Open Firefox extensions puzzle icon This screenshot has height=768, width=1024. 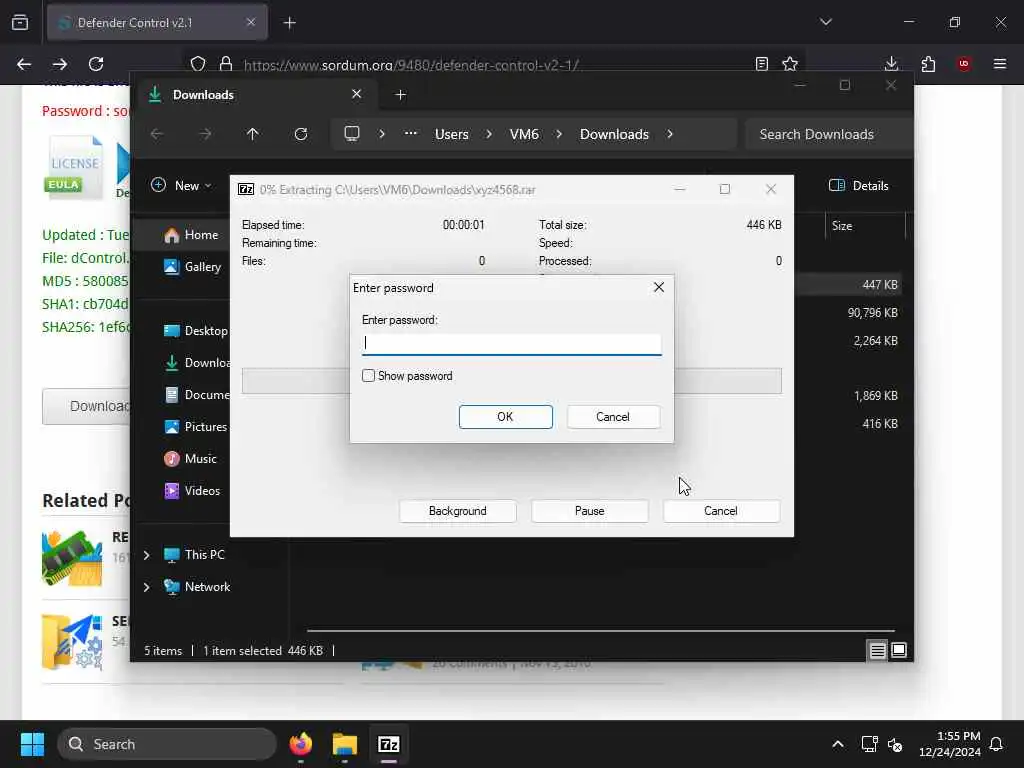coord(928,64)
